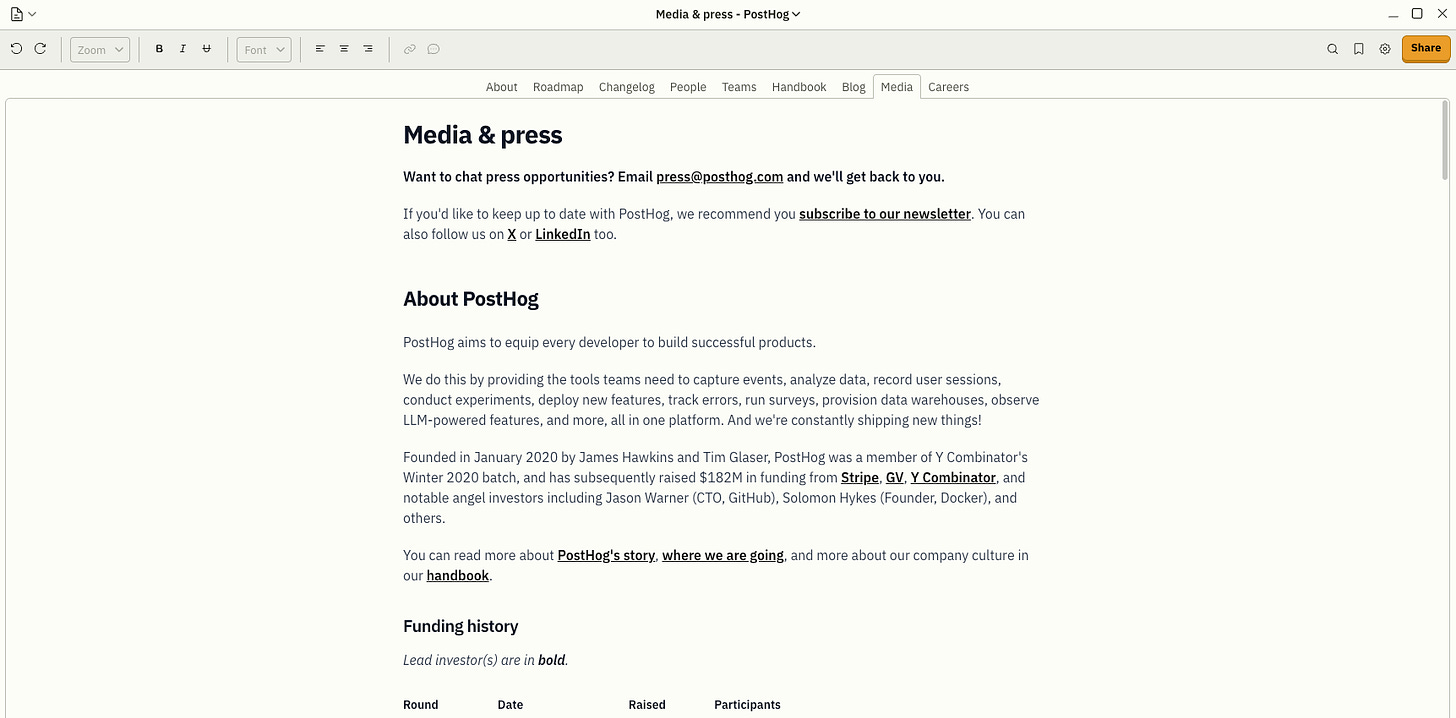This screenshot has width=1456, height=718.
Task: Open the Stripe investor link
Action: pos(860,478)
